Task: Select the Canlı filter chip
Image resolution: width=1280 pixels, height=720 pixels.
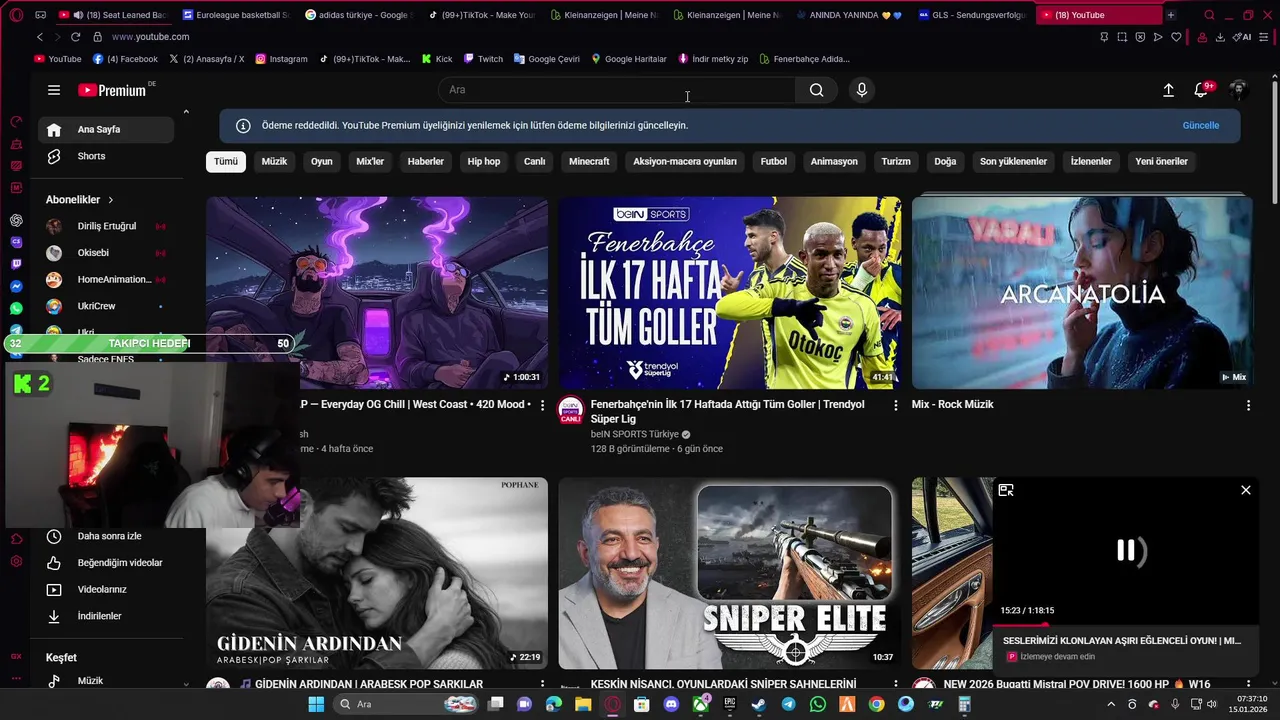Action: [x=534, y=162]
